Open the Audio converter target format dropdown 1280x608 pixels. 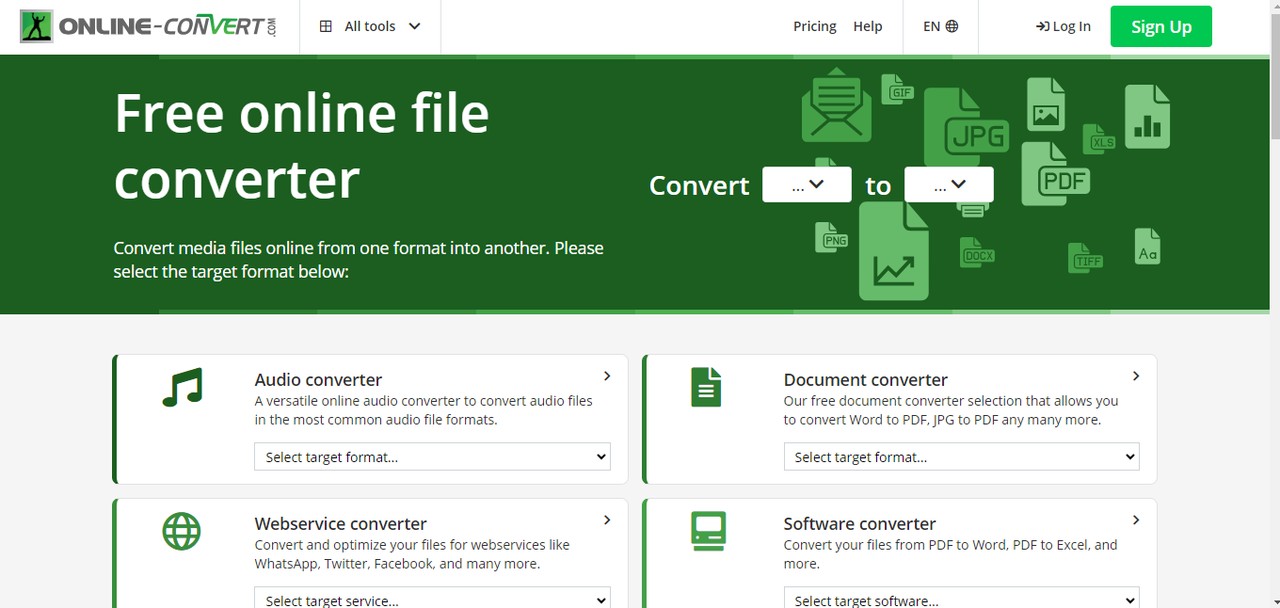coord(432,456)
